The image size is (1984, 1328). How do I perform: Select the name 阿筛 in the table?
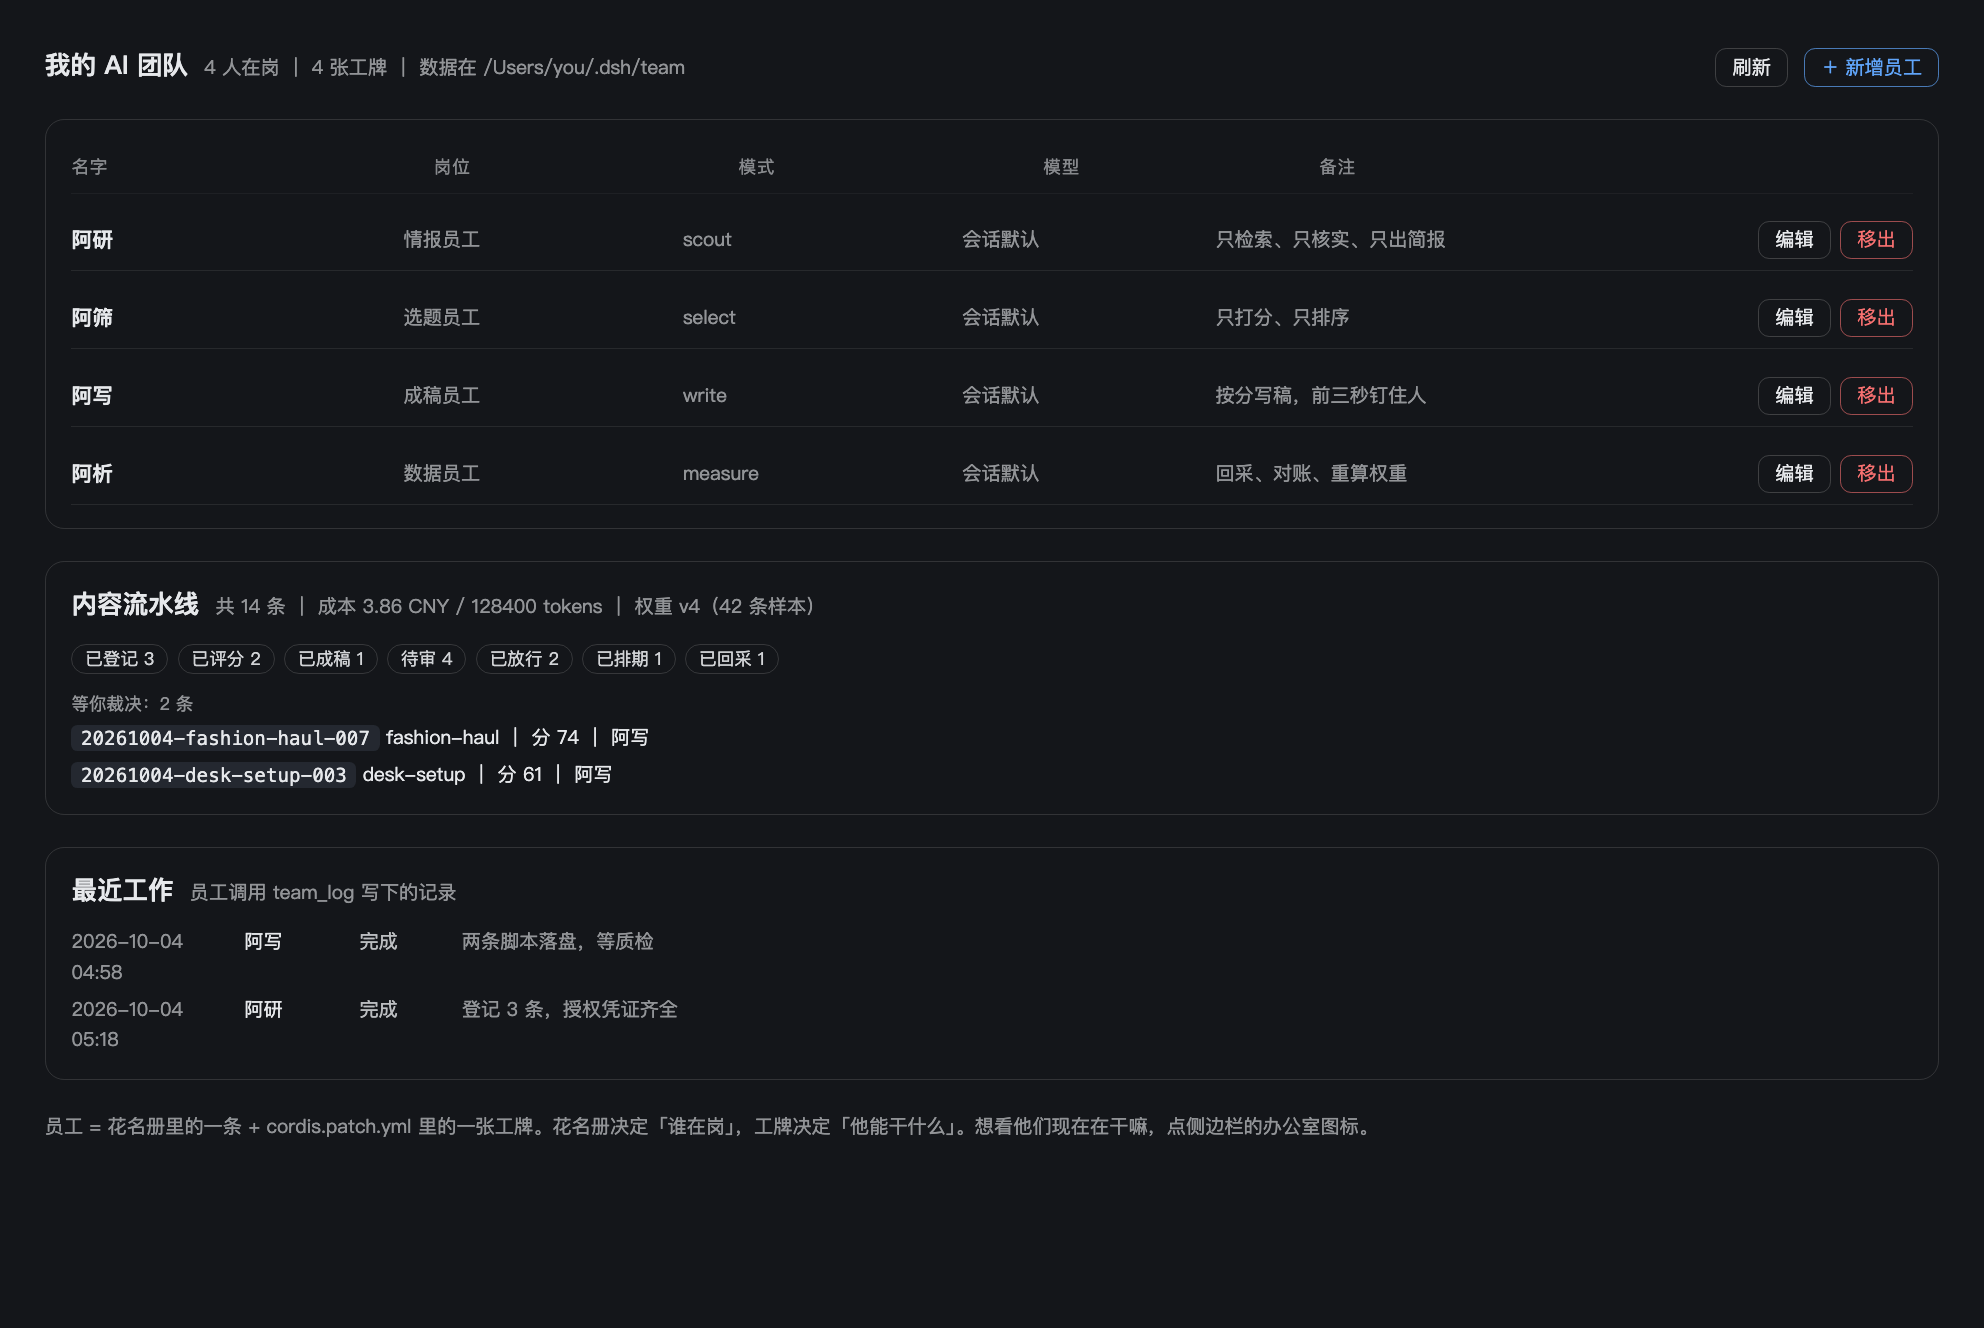click(92, 318)
